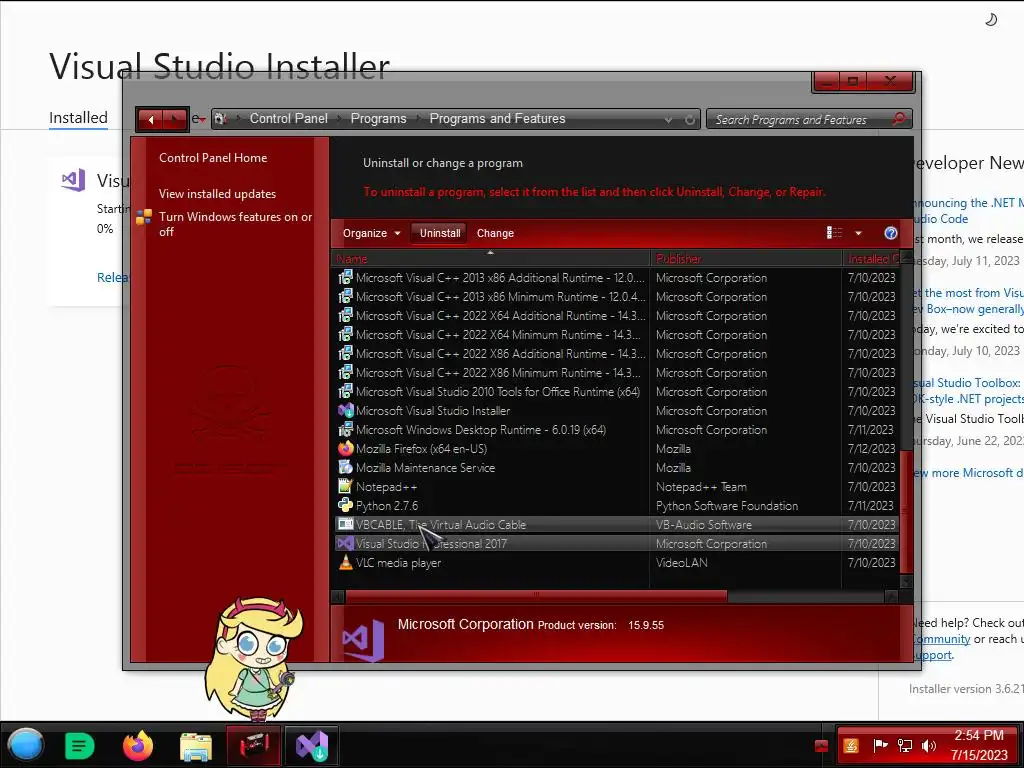Click Programs in the breadcrumb path
Viewport: 1024px width, 768px height.
point(378,119)
